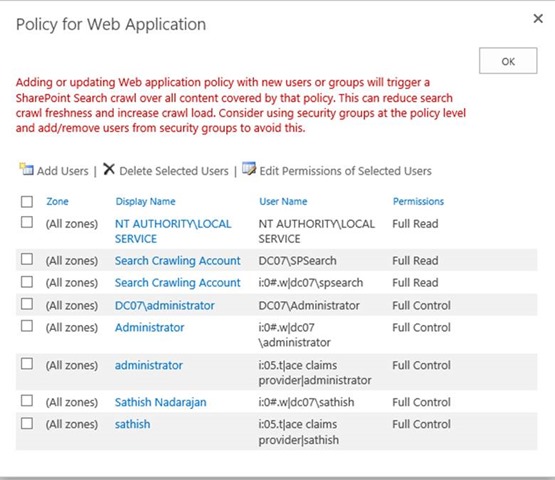Click the OK button
Image resolution: width=555 pixels, height=480 pixels.
(508, 61)
